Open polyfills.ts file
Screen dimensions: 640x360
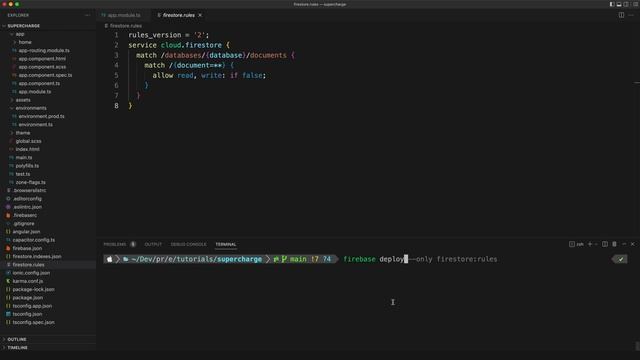click(x=27, y=166)
